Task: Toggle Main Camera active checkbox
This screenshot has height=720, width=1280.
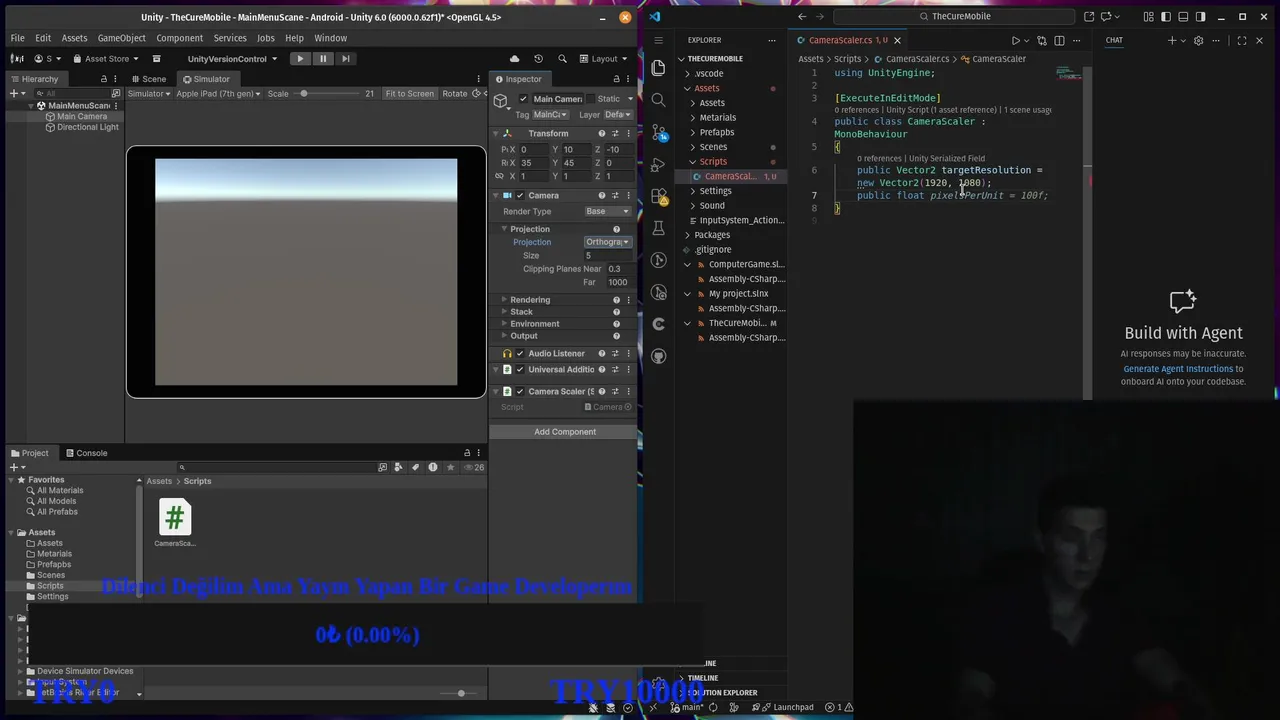Action: [x=523, y=99]
